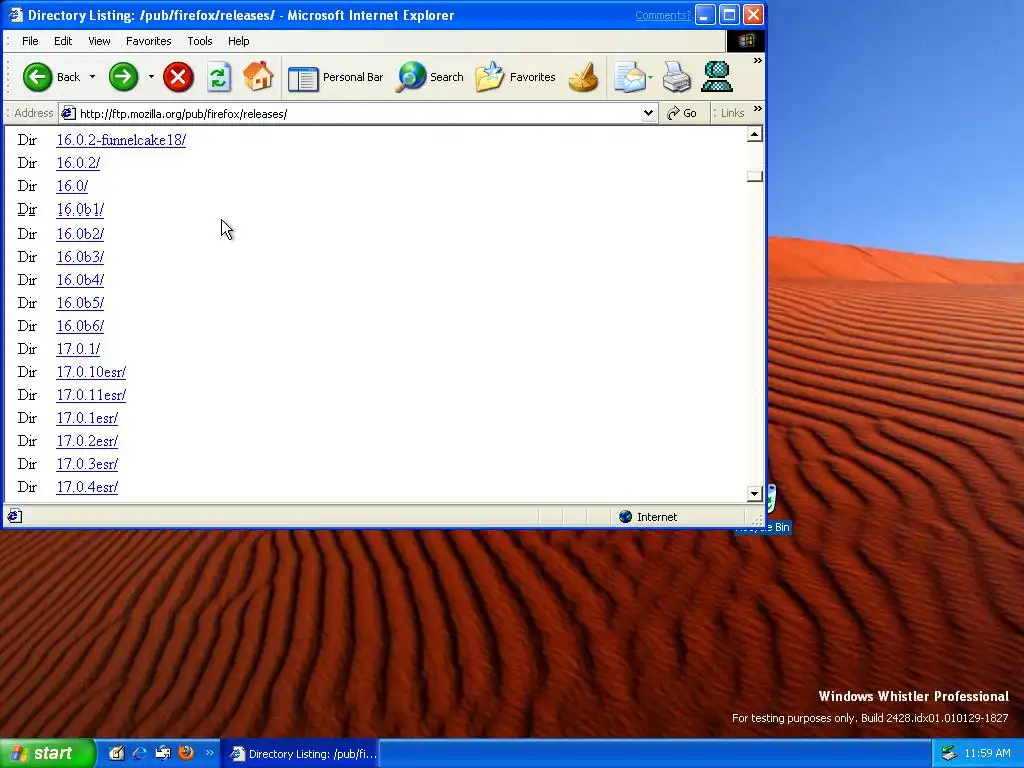Click the Go button

[682, 114]
